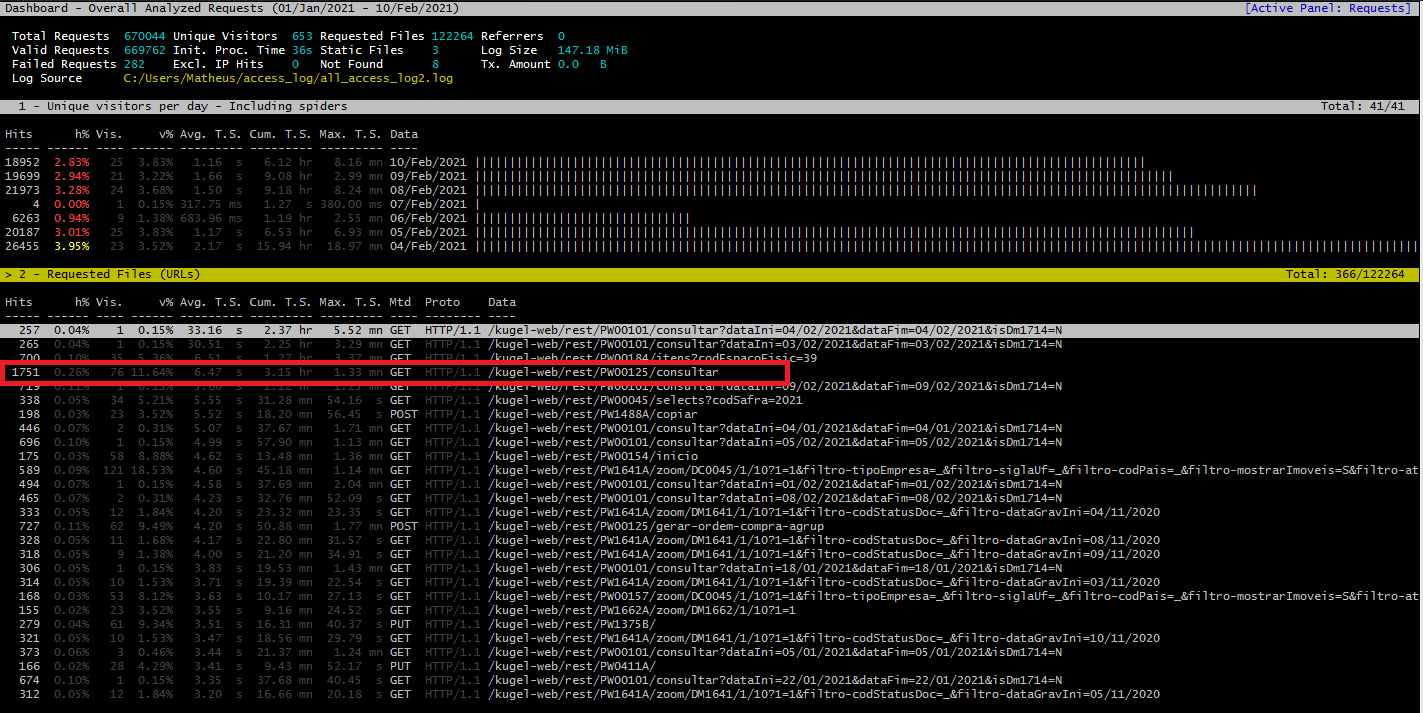Open the panel 2 disclosure marker
The width and height of the screenshot is (1423, 713).
tap(8, 273)
